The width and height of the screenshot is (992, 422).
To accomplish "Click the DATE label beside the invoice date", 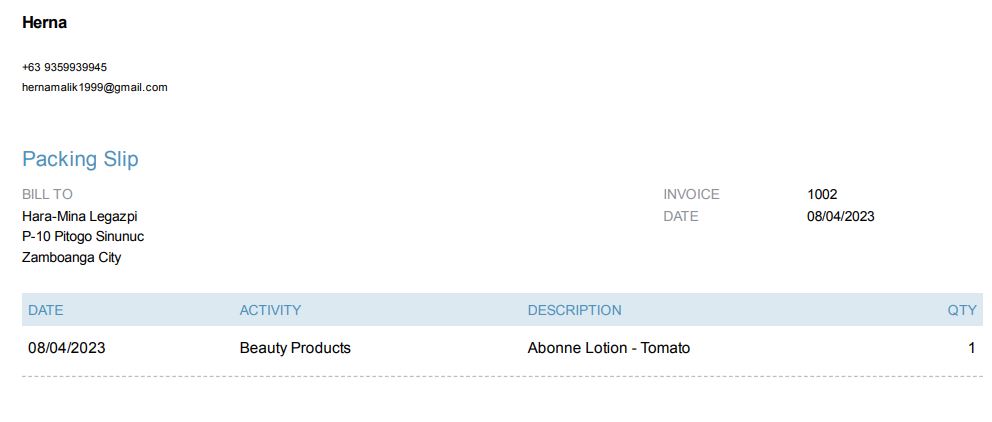I will tap(681, 216).
